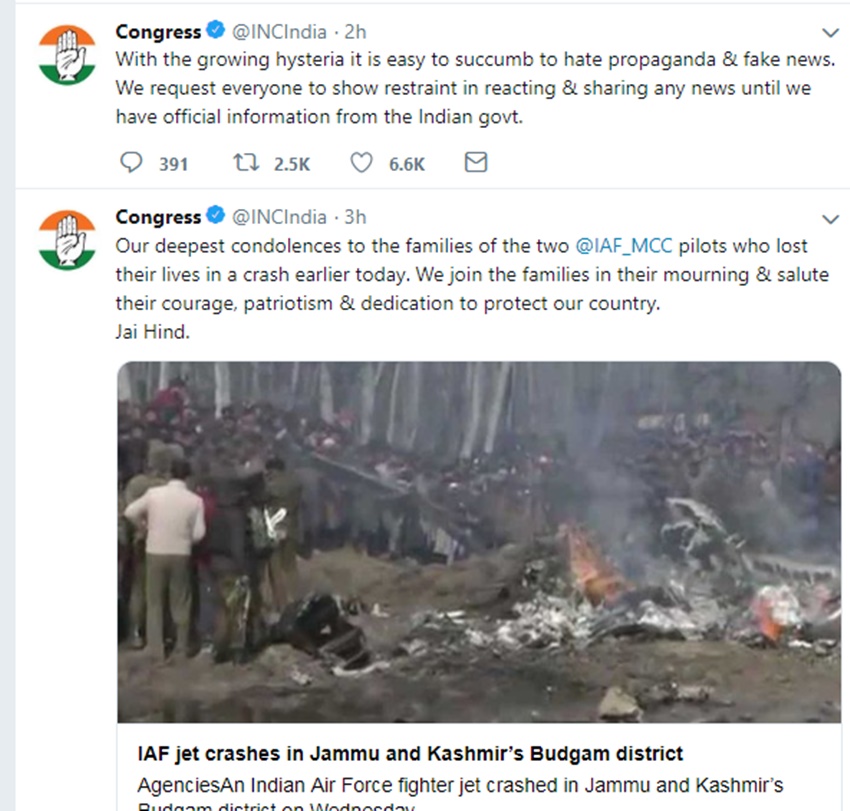This screenshot has width=850, height=811.
Task: Reply to the first Congress tweet
Action: pyautogui.click(x=131, y=163)
